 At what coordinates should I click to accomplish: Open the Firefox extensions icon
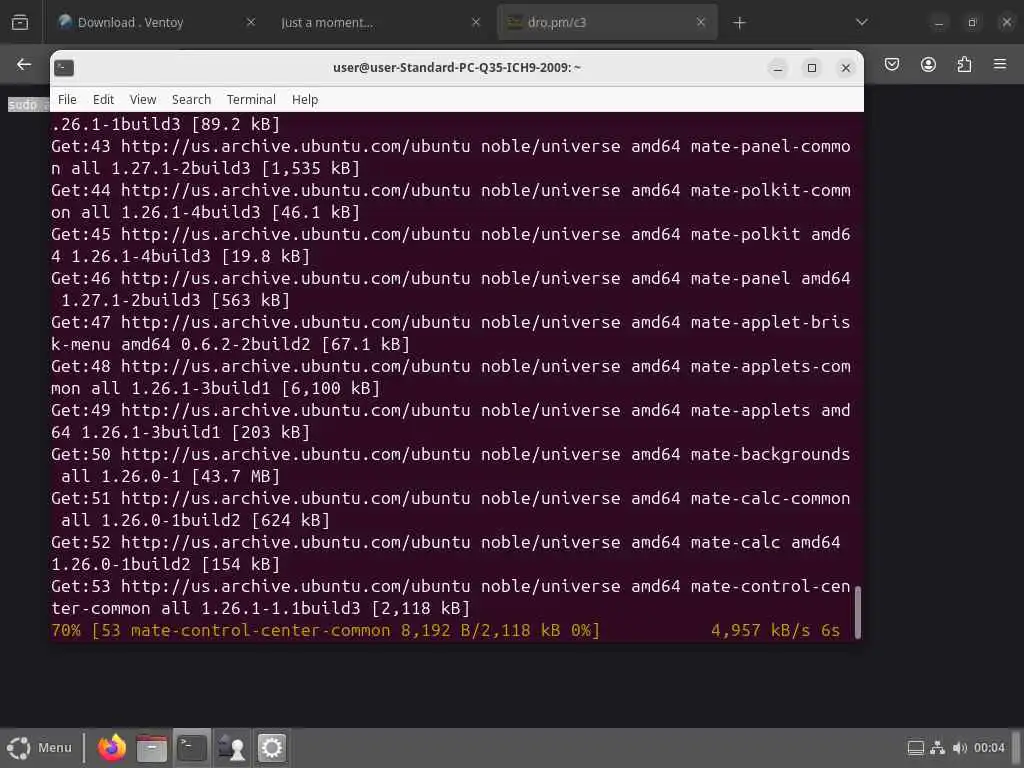click(x=964, y=64)
